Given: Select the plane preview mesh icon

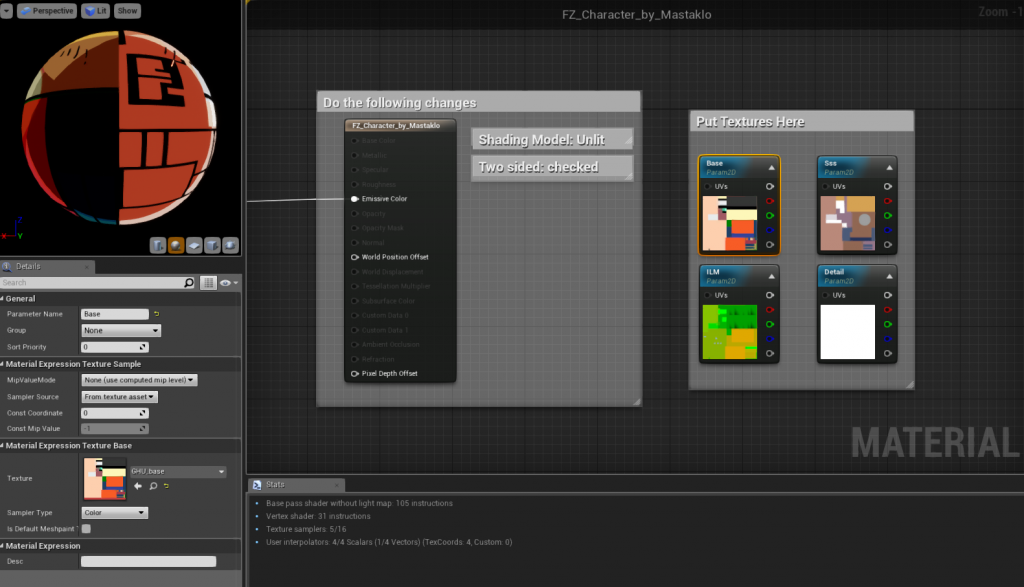Looking at the screenshot, I should (x=194, y=245).
